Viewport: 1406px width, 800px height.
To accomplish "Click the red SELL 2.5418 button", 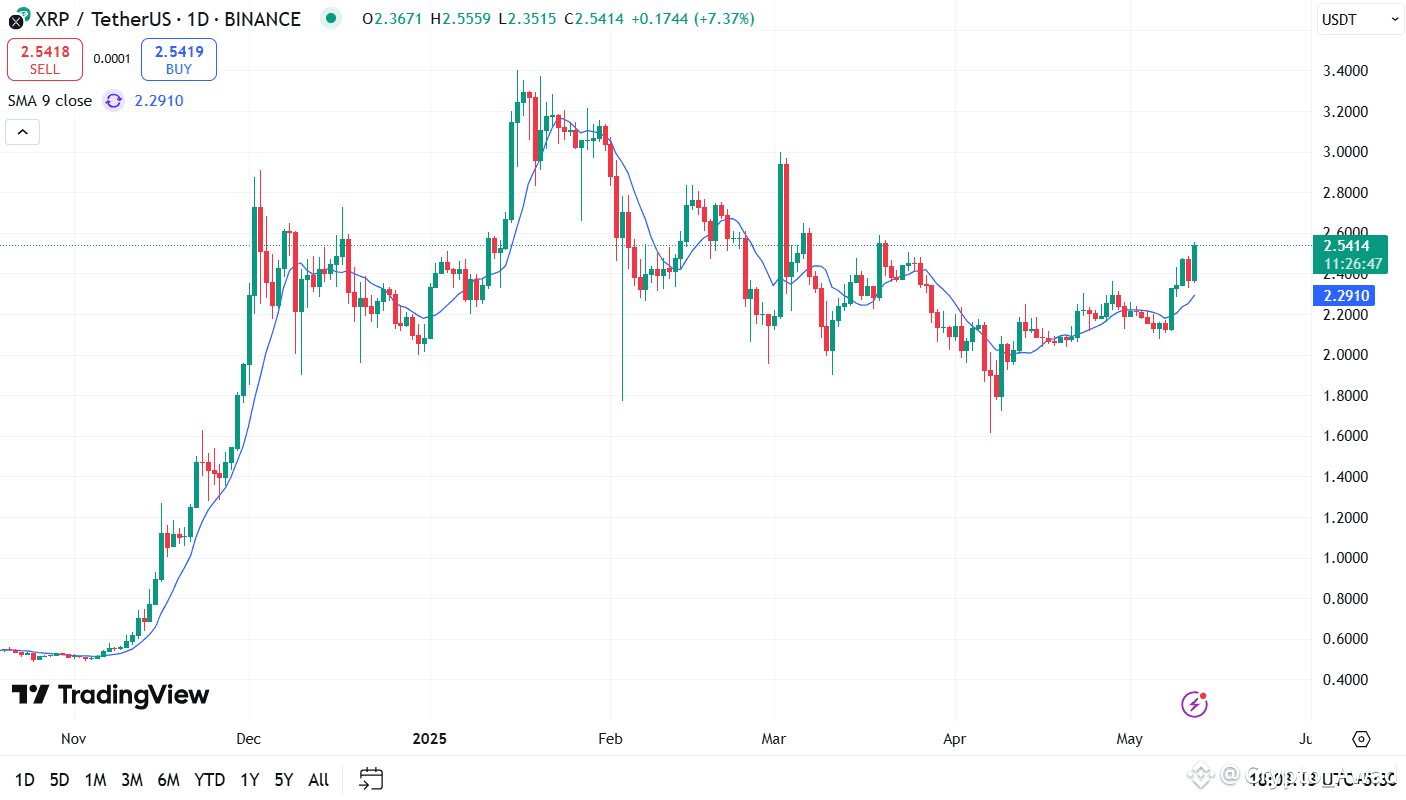I will coord(44,59).
